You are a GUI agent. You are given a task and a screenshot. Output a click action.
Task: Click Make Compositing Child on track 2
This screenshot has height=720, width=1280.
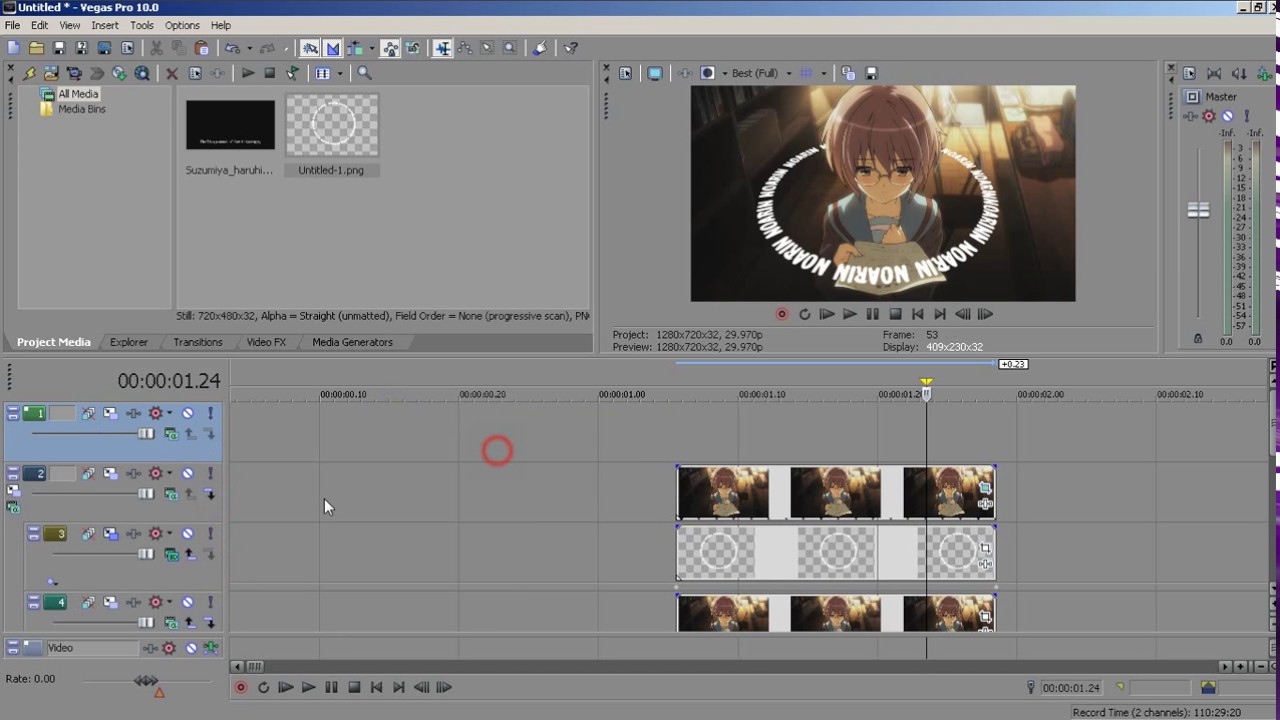point(209,494)
